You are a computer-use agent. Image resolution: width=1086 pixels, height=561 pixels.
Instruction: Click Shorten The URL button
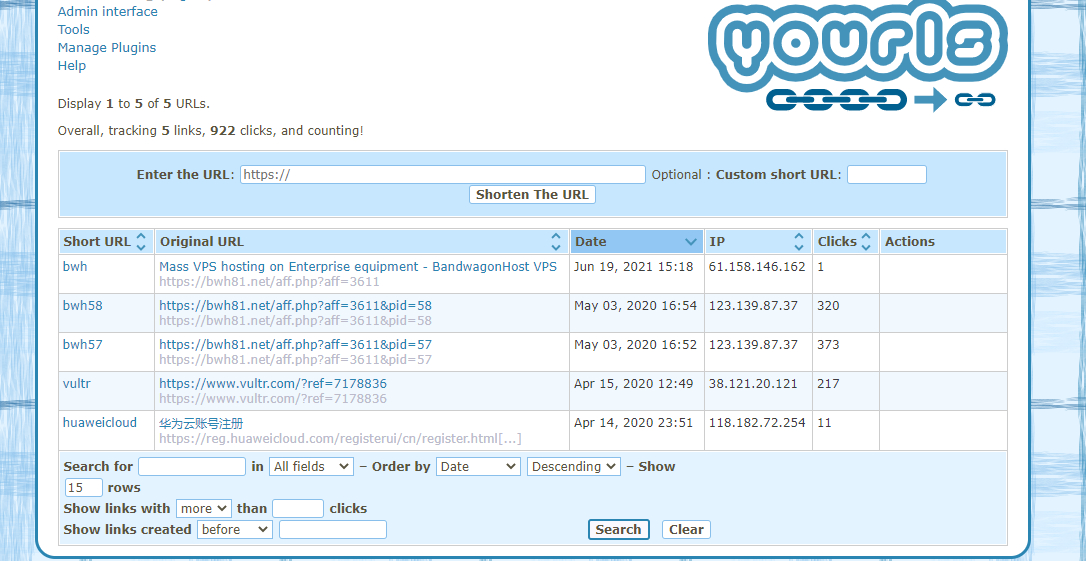(x=532, y=195)
